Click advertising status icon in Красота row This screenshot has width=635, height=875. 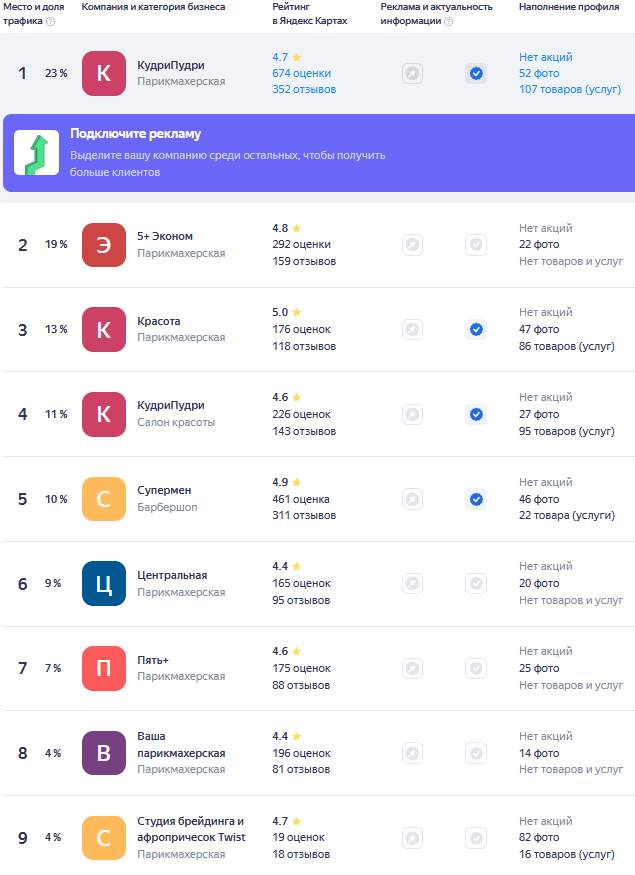tap(412, 329)
